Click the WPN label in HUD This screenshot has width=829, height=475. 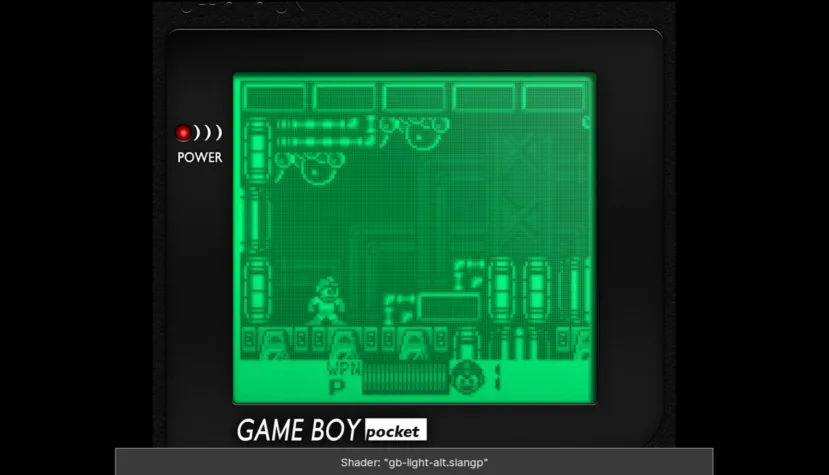(344, 368)
